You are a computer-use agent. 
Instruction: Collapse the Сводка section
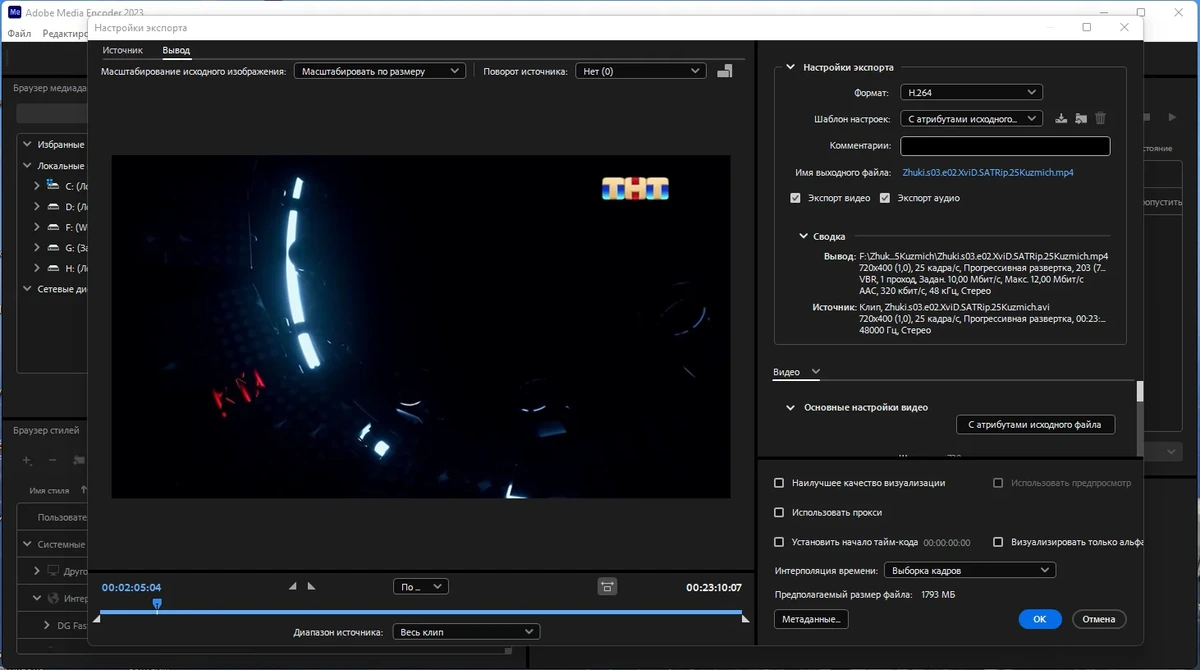click(804, 237)
